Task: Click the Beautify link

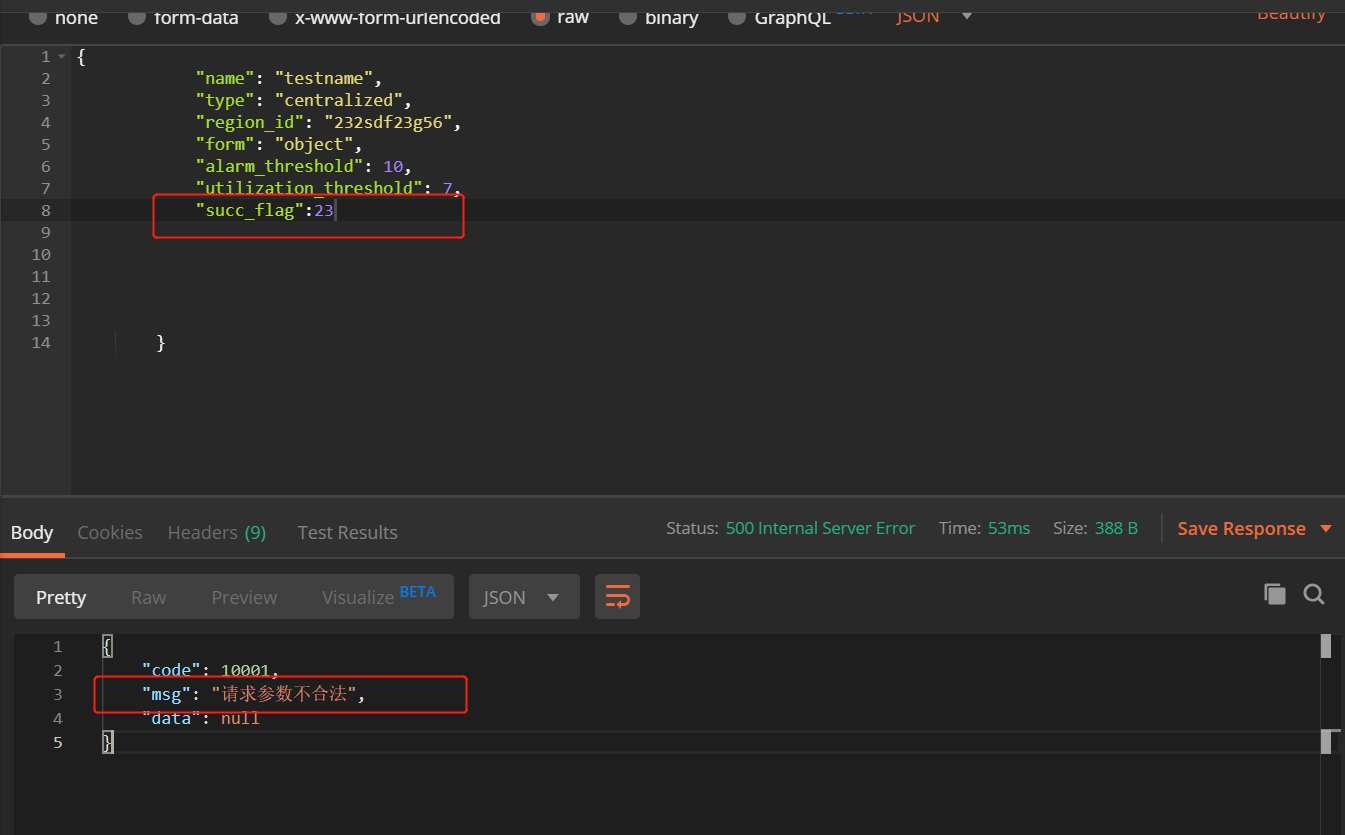Action: point(1291,13)
